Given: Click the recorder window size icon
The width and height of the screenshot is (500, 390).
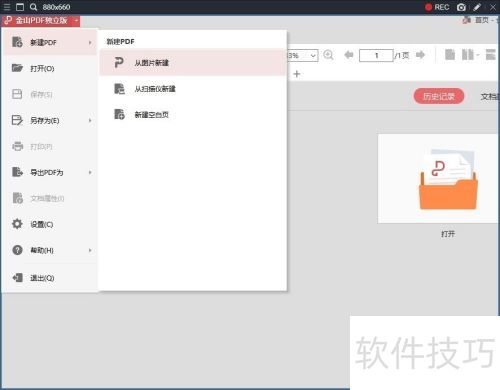Looking at the screenshot, I should 20,7.
